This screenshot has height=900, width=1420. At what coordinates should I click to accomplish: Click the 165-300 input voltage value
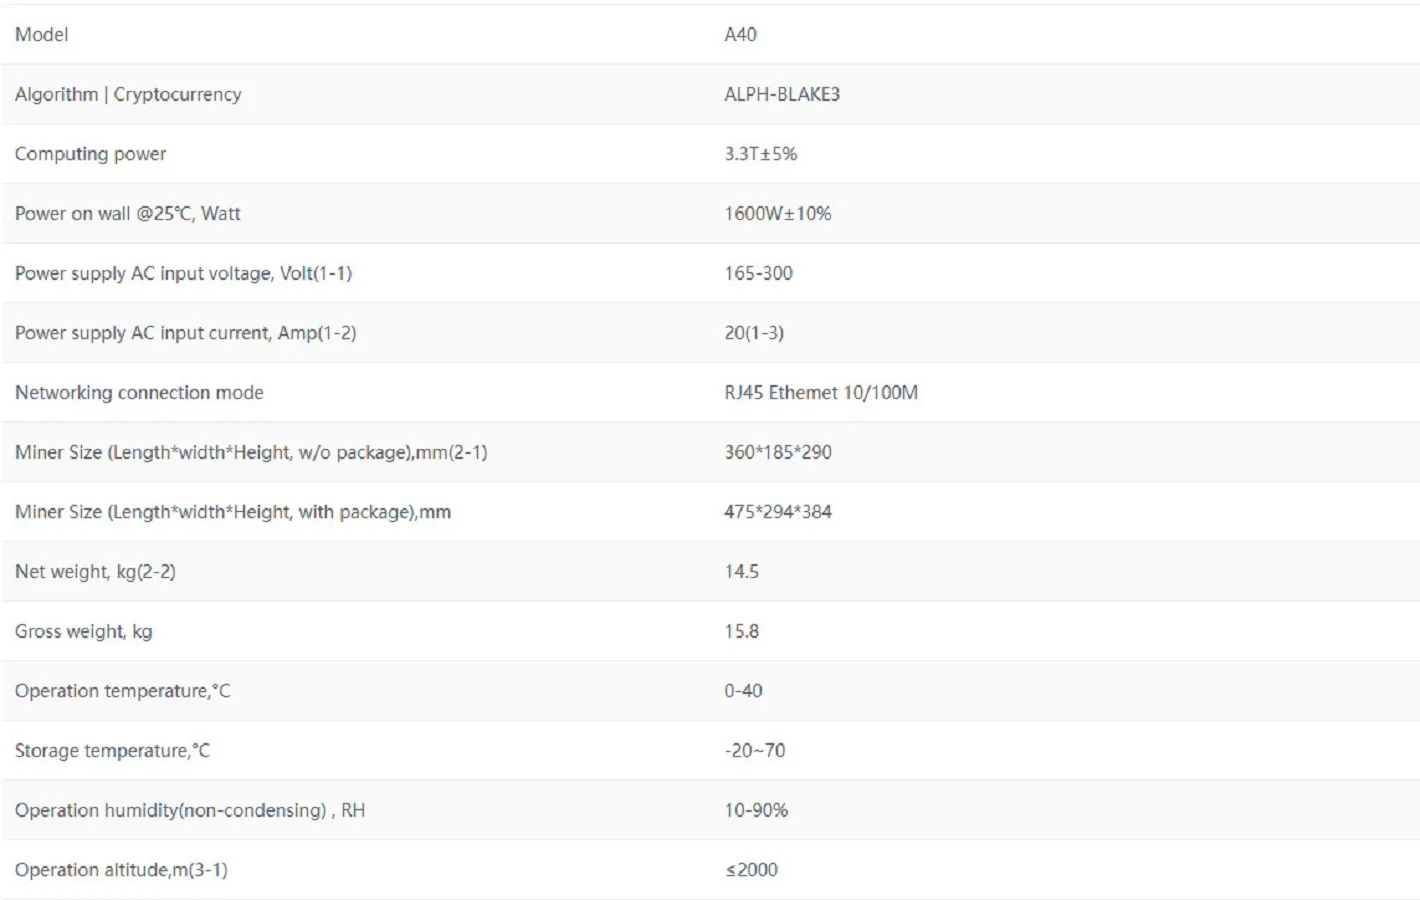(759, 273)
